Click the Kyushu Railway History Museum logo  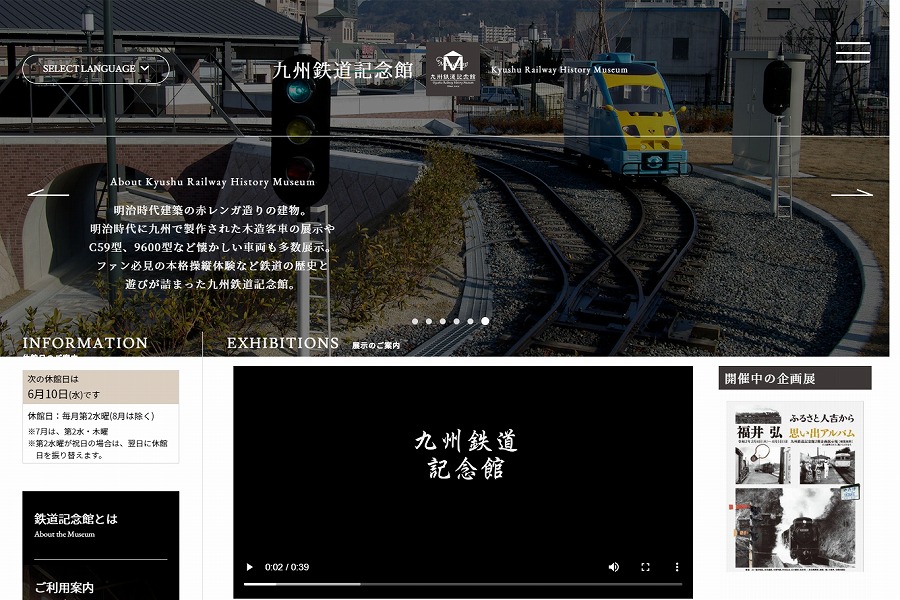pos(453,69)
